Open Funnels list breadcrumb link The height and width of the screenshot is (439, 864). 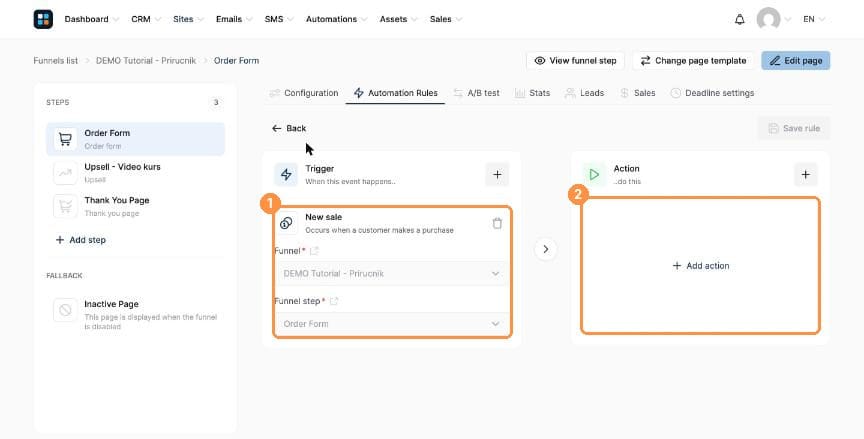pyautogui.click(x=56, y=61)
